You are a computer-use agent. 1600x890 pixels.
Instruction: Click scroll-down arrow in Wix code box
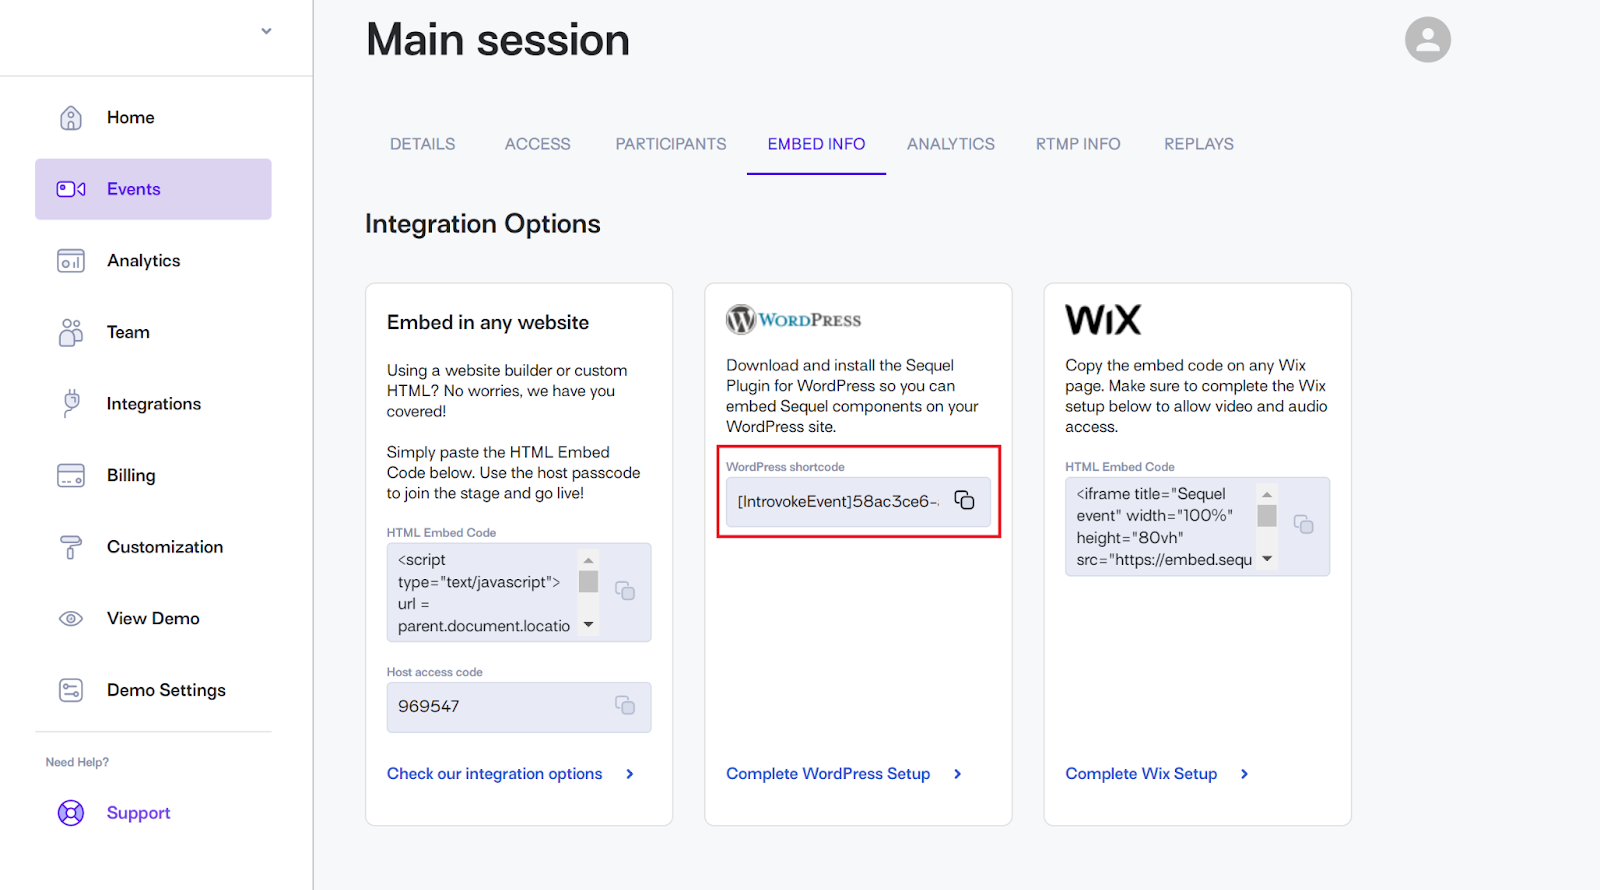click(x=1267, y=559)
